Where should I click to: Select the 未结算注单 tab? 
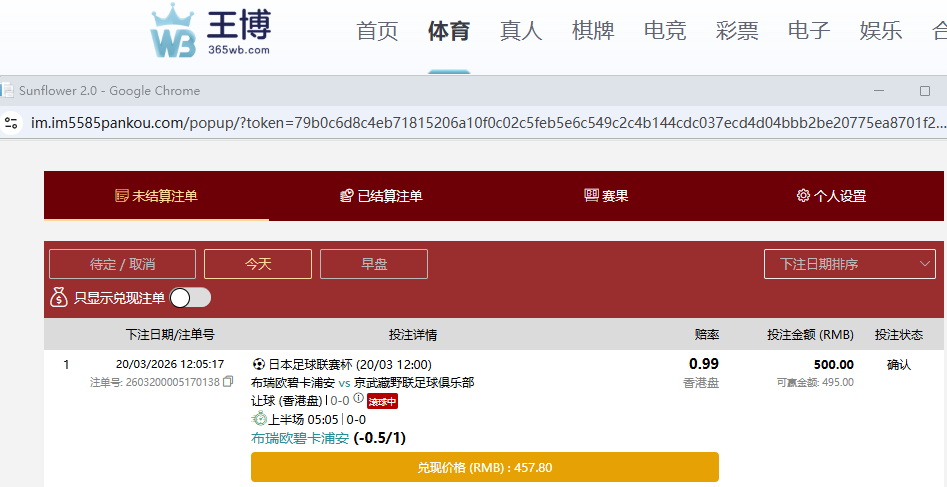click(156, 196)
